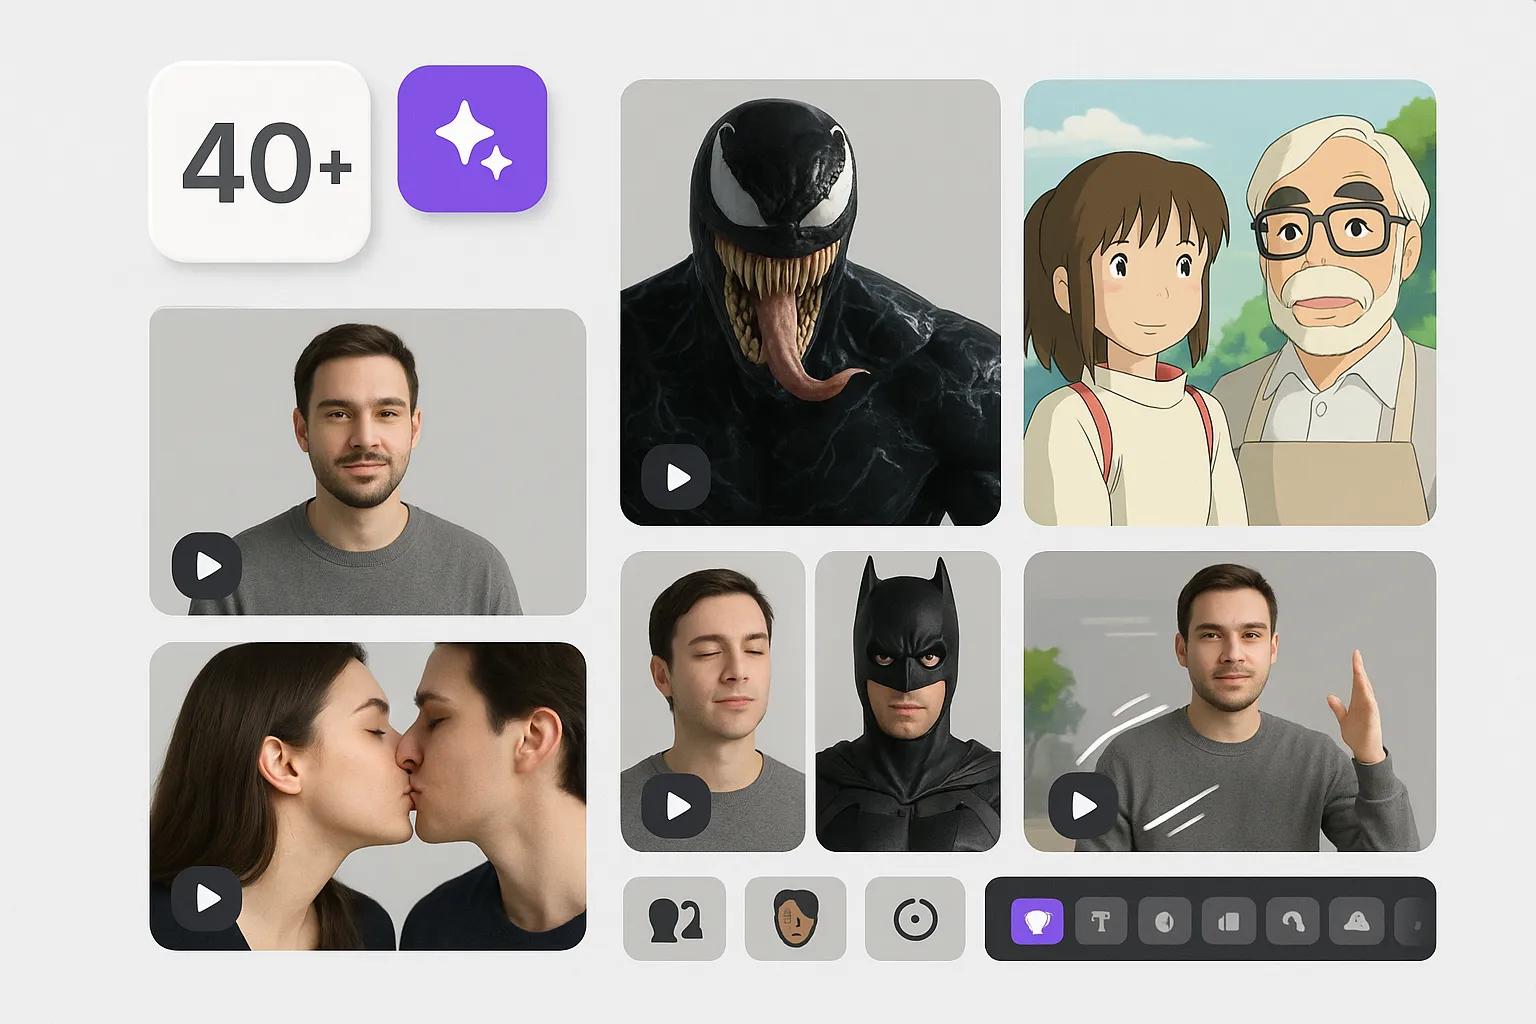This screenshot has width=1536, height=1024.
Task: Select the T text tool icon
Action: tap(1101, 921)
